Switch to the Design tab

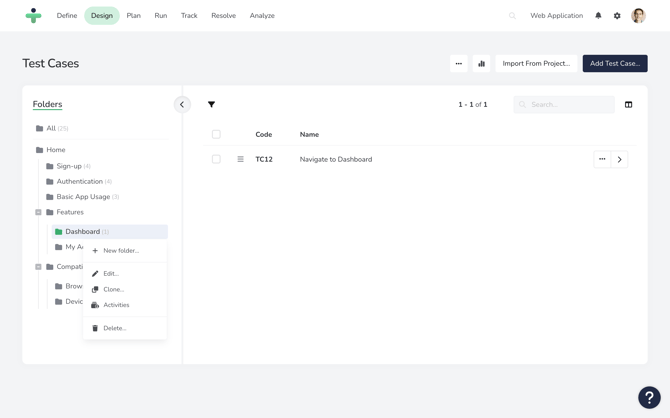coord(102,15)
